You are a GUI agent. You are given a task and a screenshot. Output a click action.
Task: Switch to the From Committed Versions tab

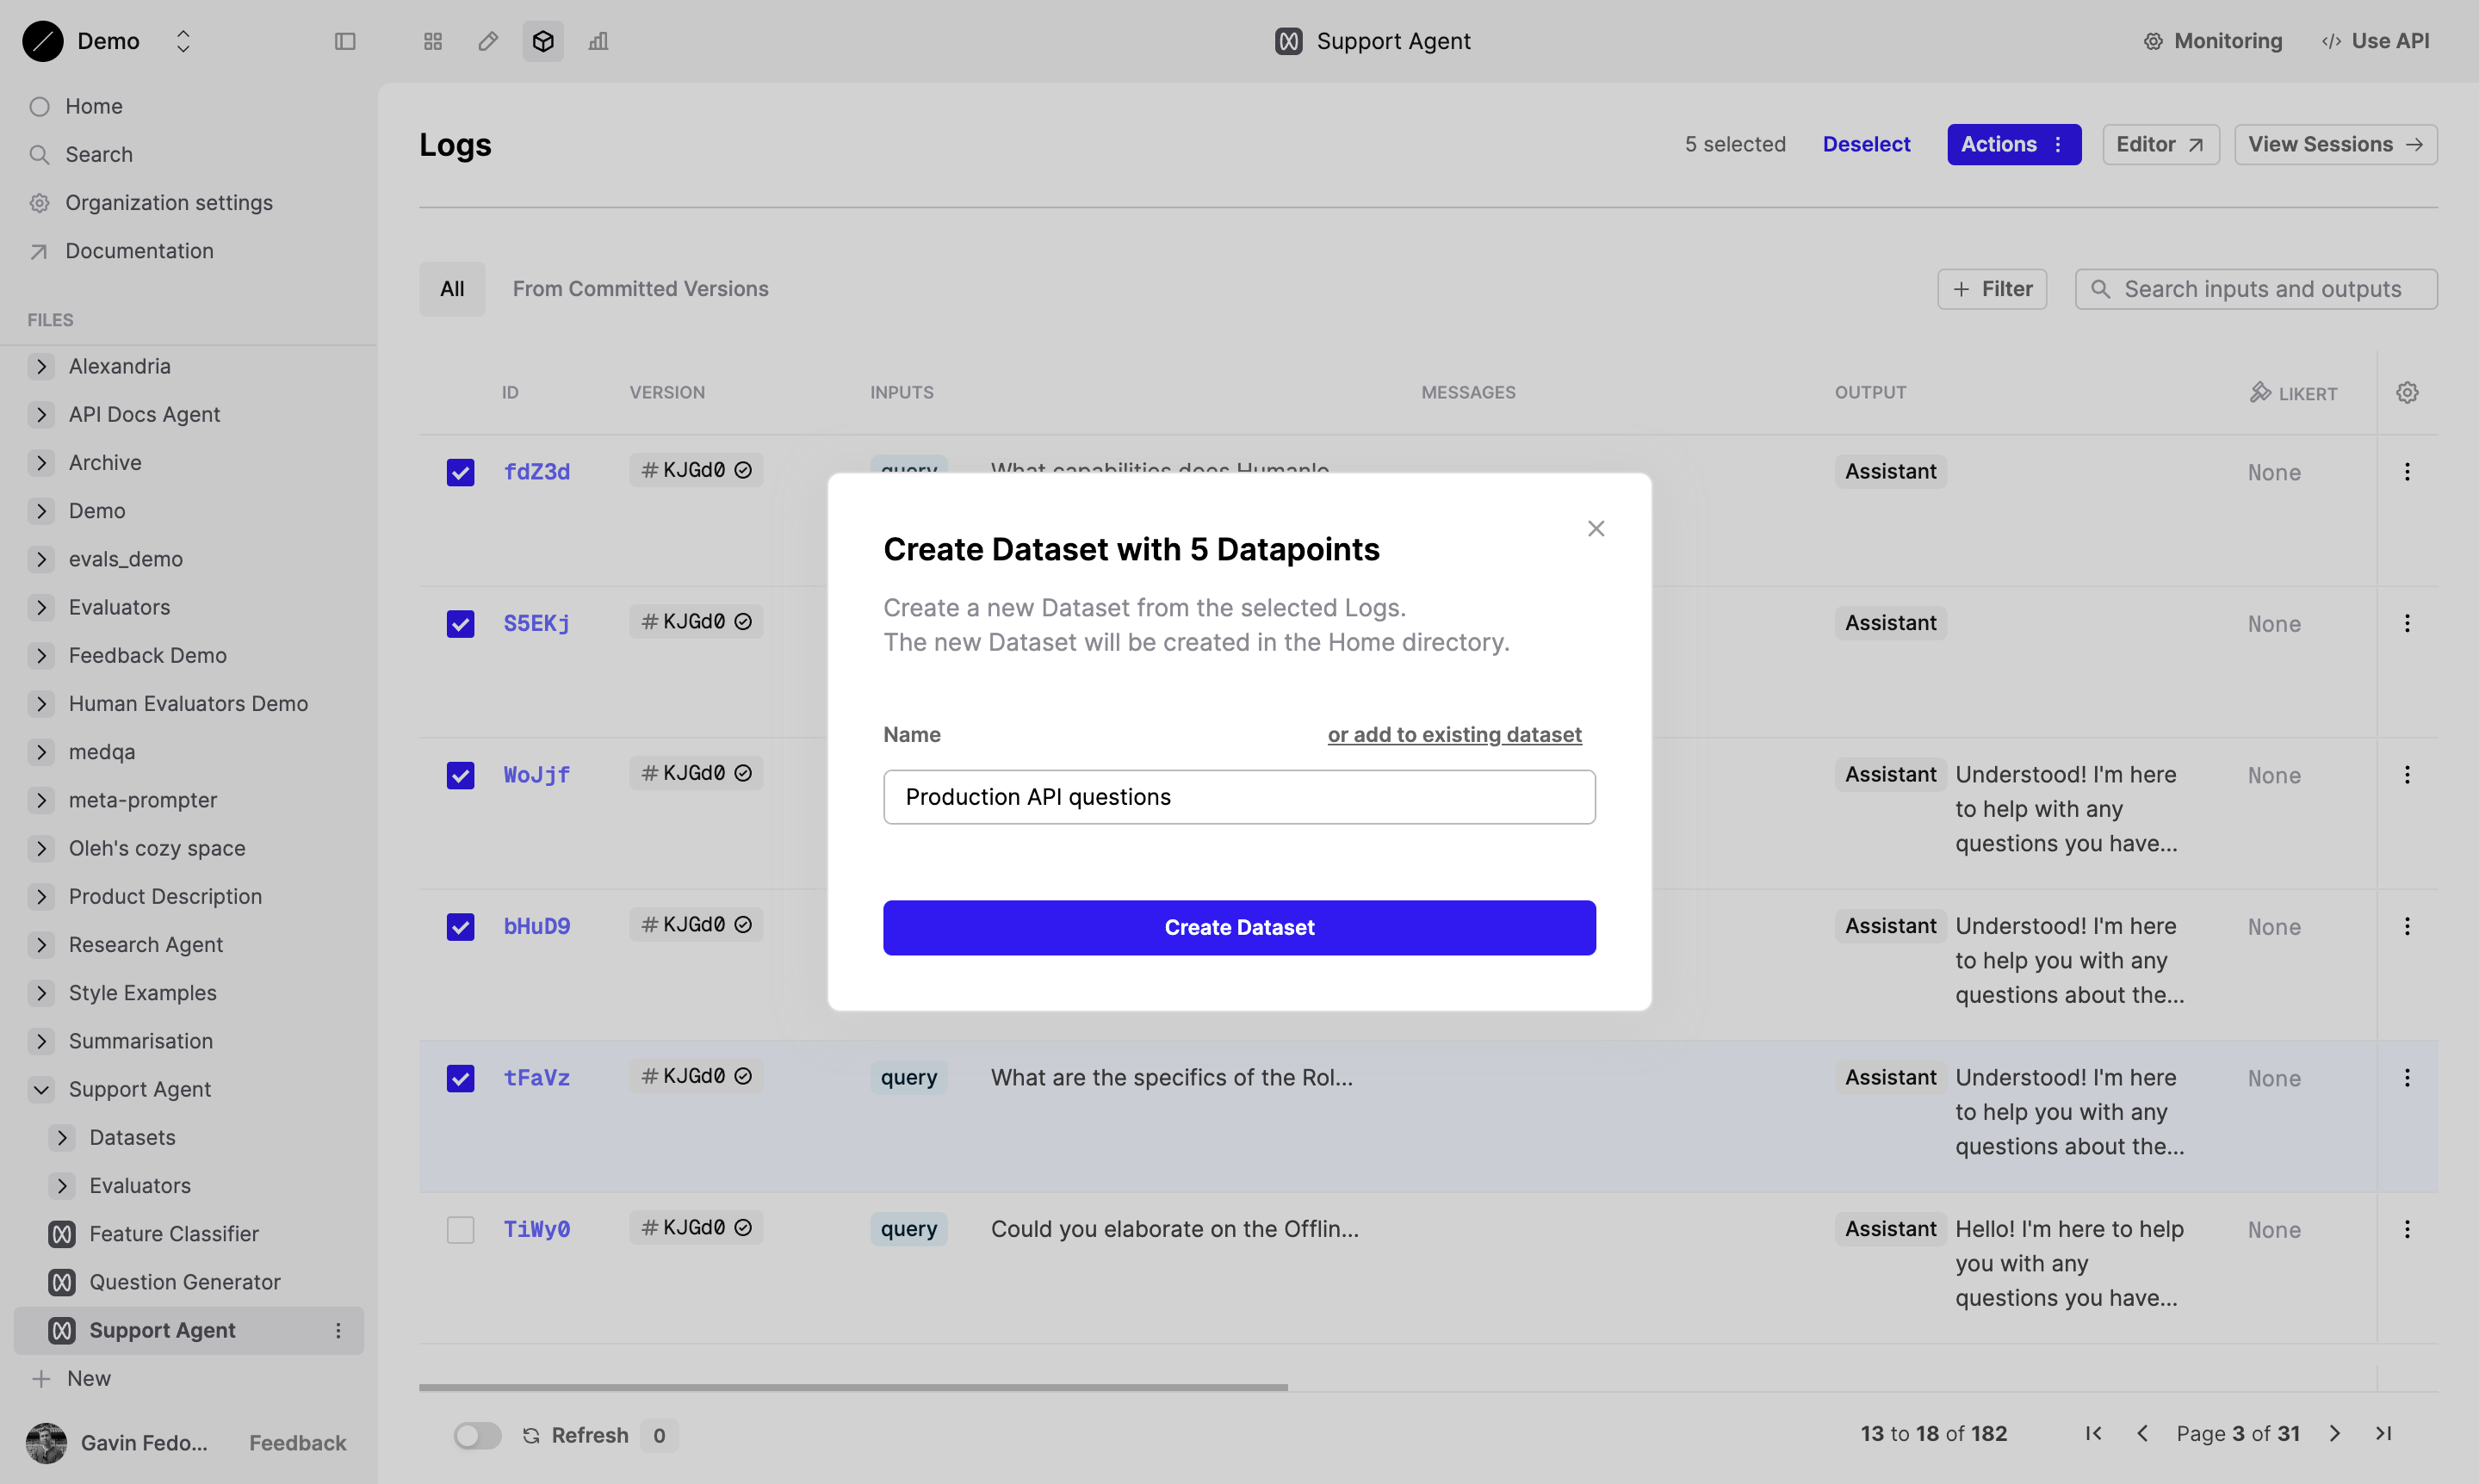coord(641,288)
